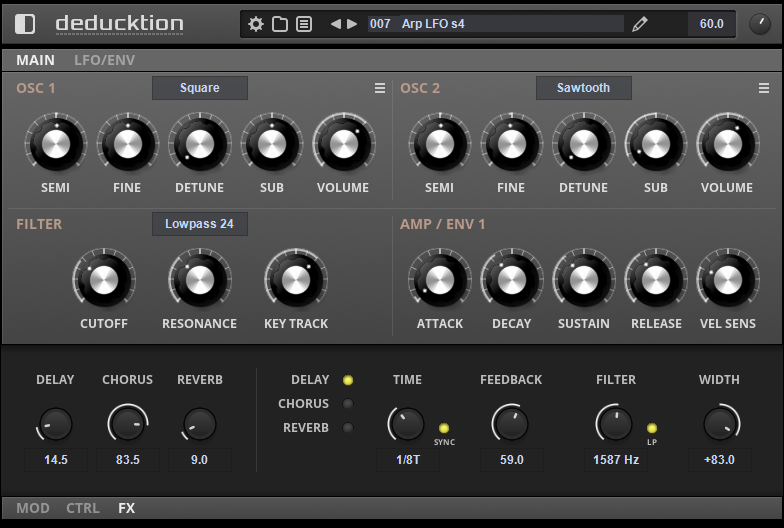Click the OSC 1 SUB knob
This screenshot has height=528, width=784.
point(272,144)
